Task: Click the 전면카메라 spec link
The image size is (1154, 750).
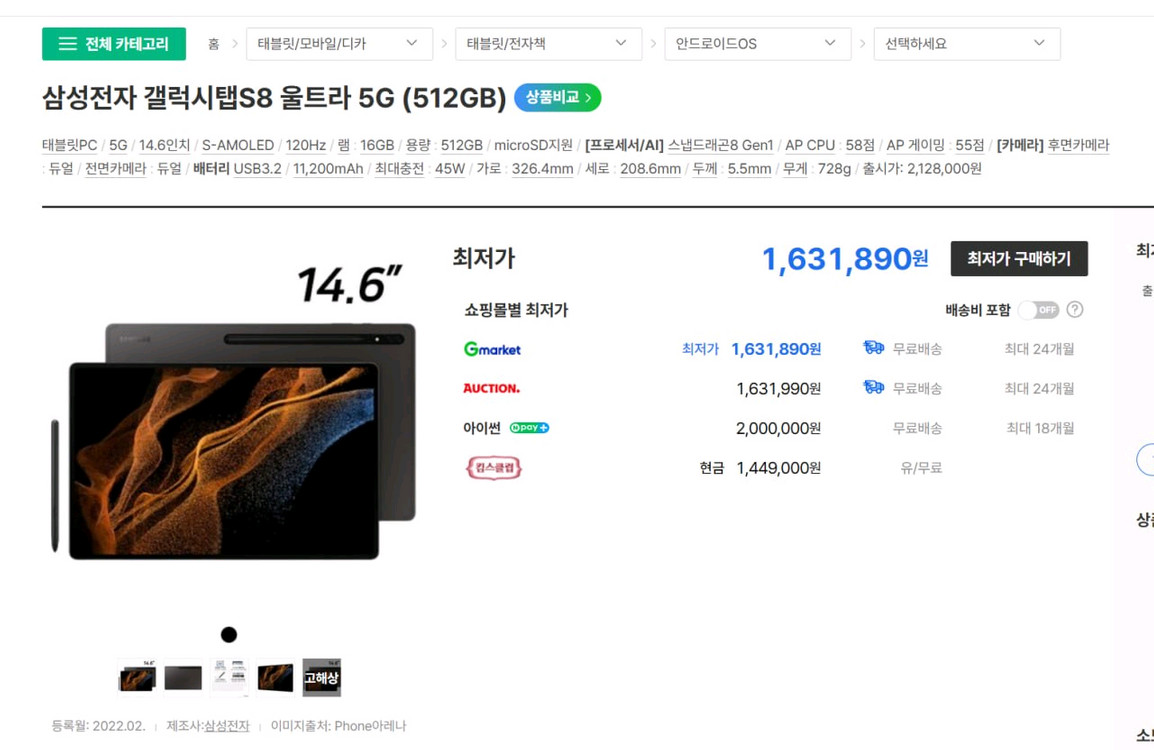Action: pyautogui.click(x=116, y=169)
